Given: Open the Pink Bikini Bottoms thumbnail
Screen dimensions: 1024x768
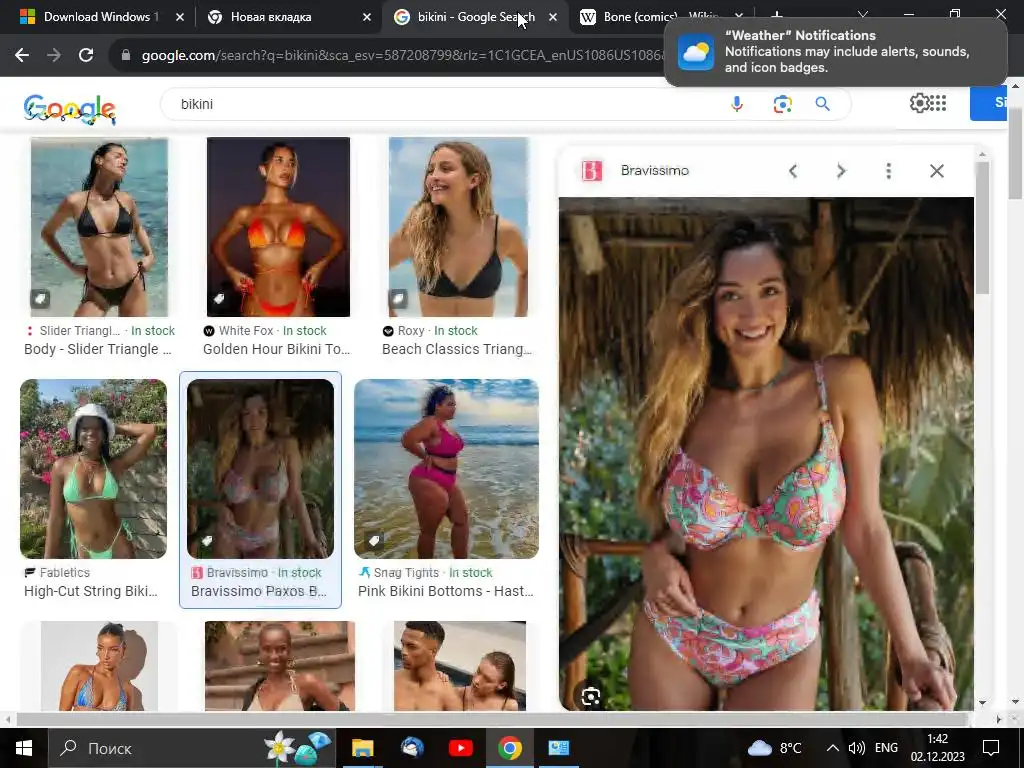Looking at the screenshot, I should click(x=447, y=469).
